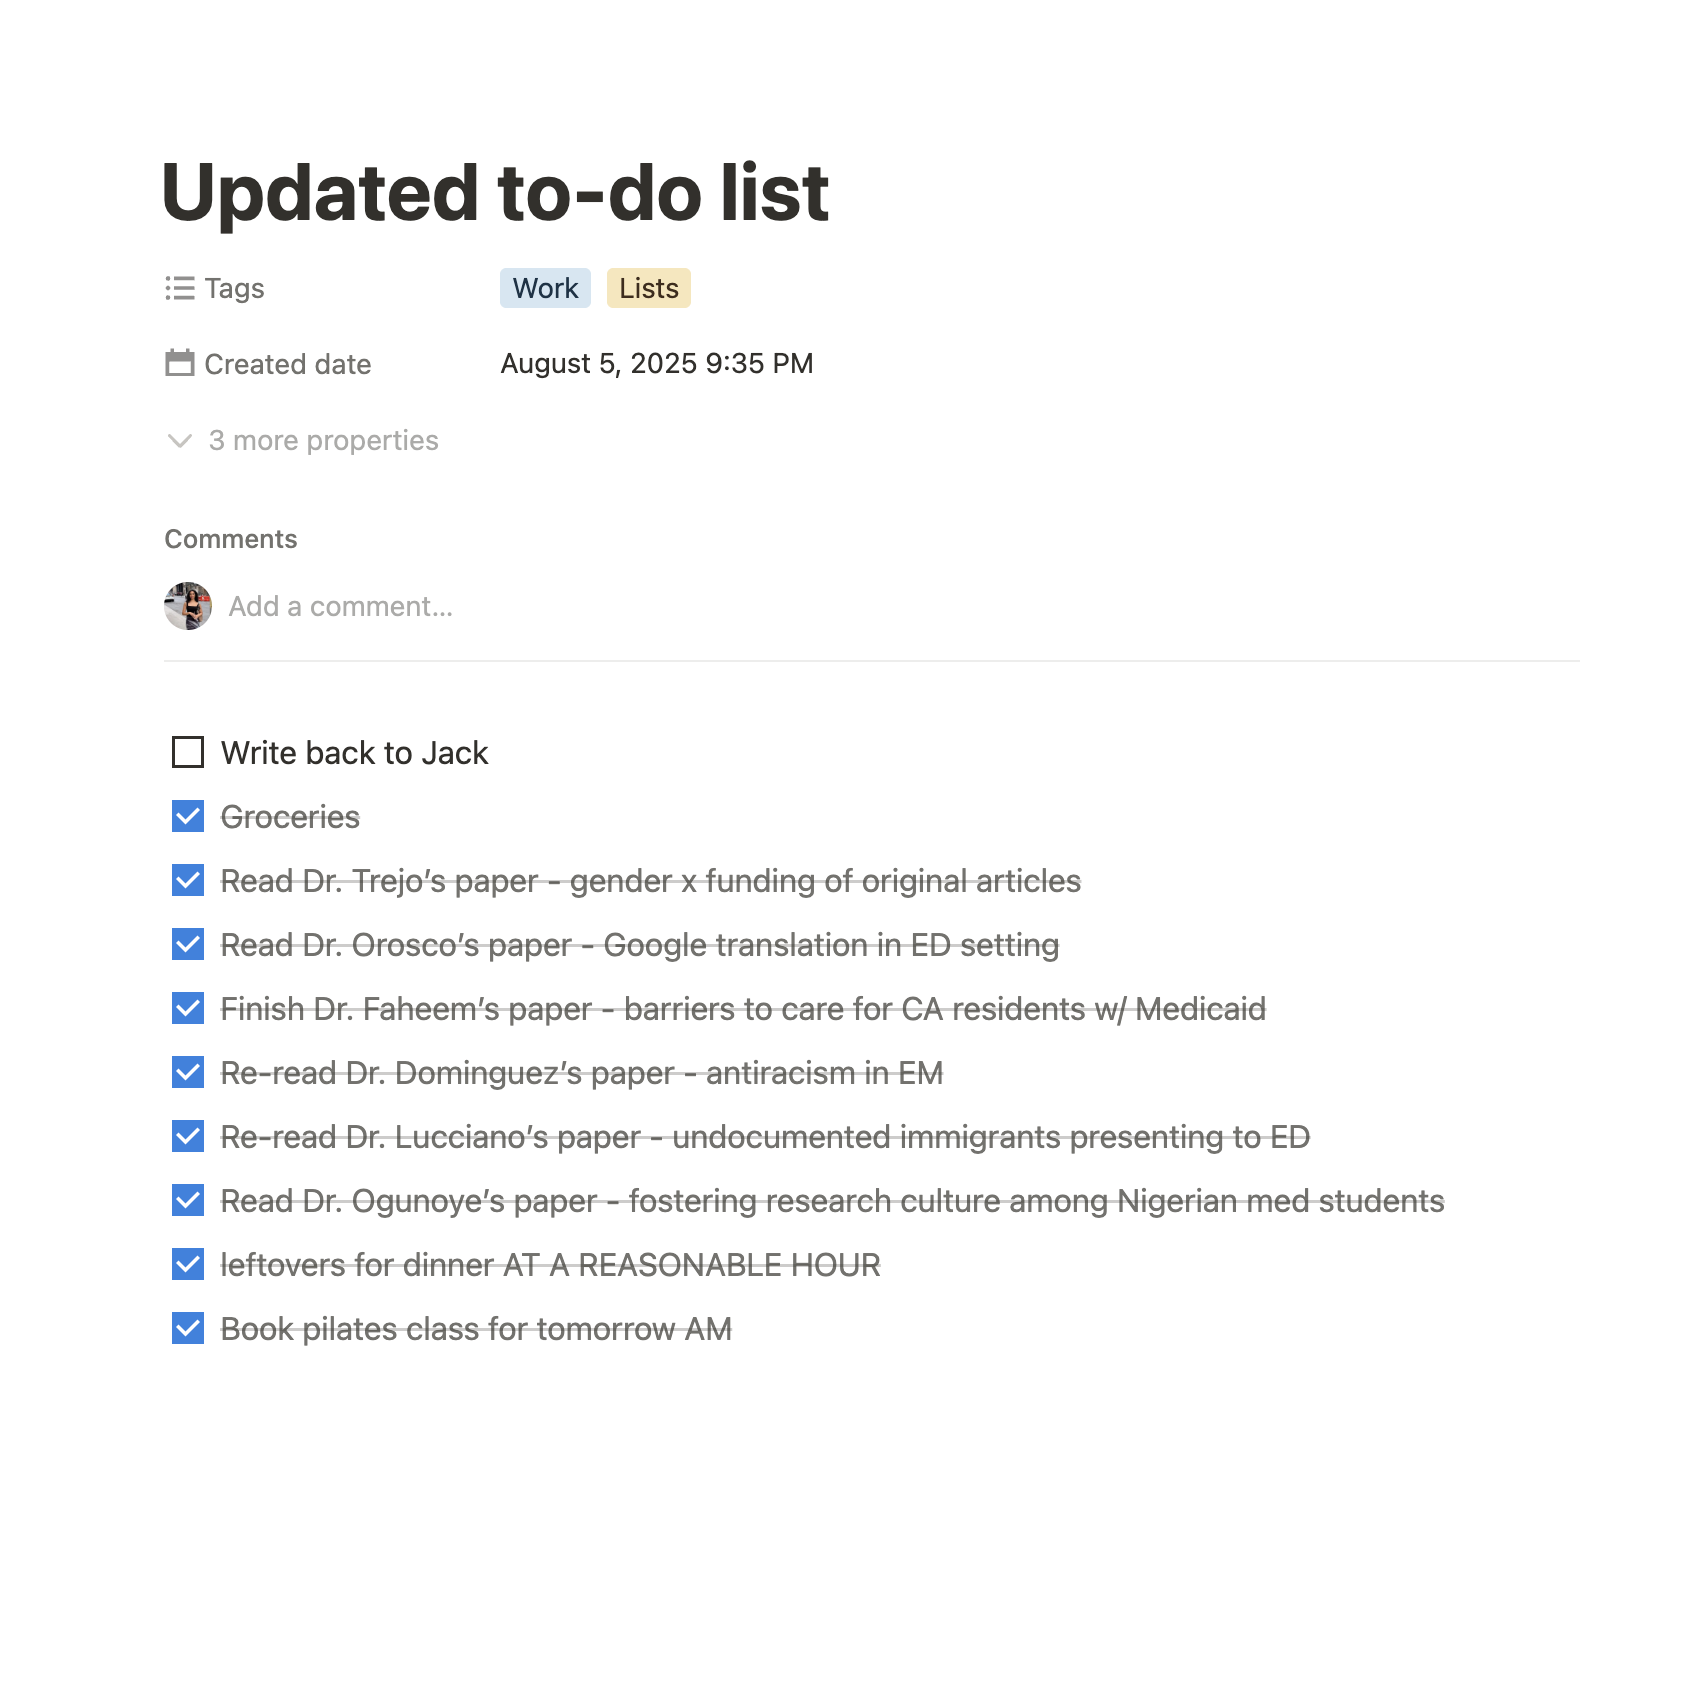Expand the 3 more properties chevron
The image size is (1704, 1702).
click(180, 441)
